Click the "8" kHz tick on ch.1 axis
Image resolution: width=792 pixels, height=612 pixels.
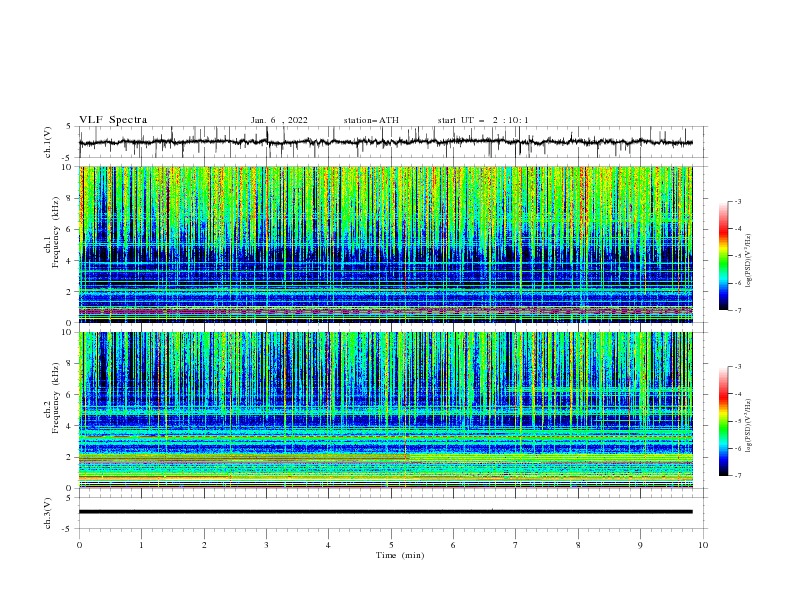[x=70, y=198]
